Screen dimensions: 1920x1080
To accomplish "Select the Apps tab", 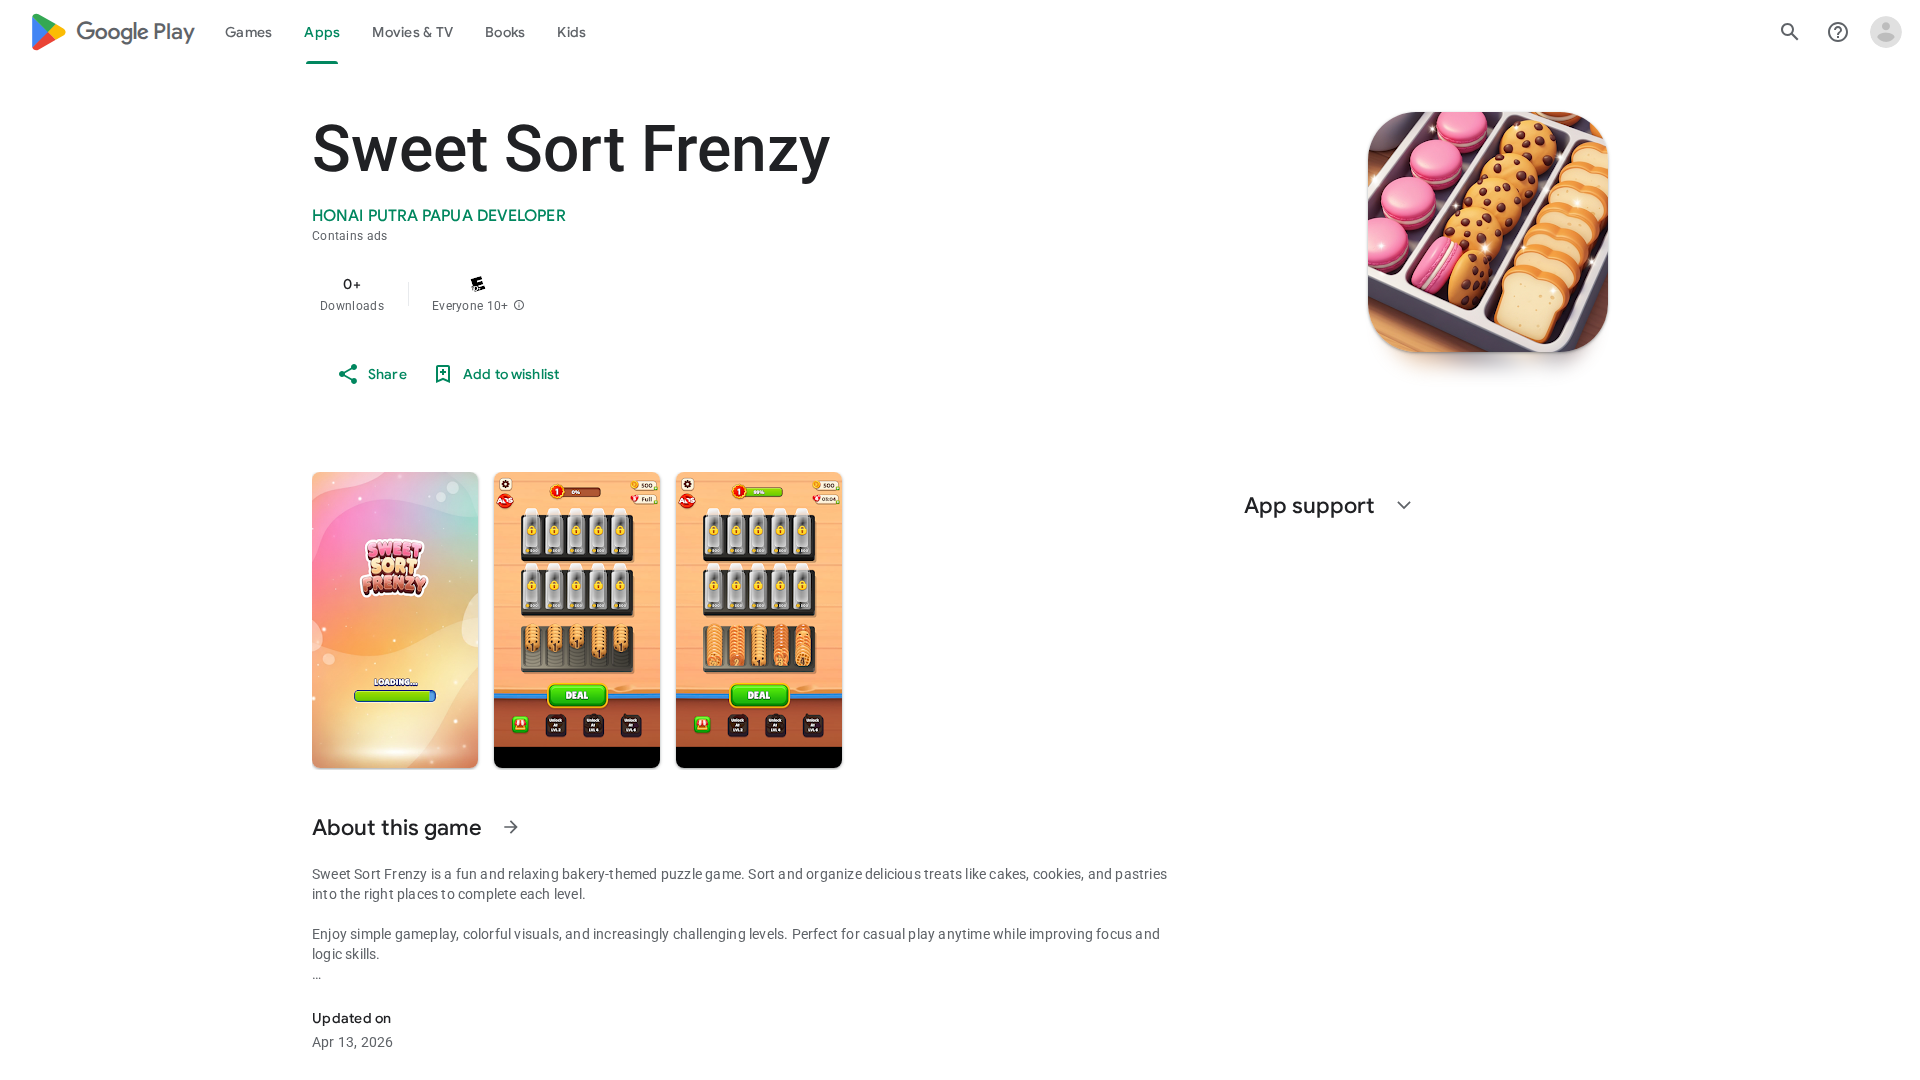I will (322, 32).
